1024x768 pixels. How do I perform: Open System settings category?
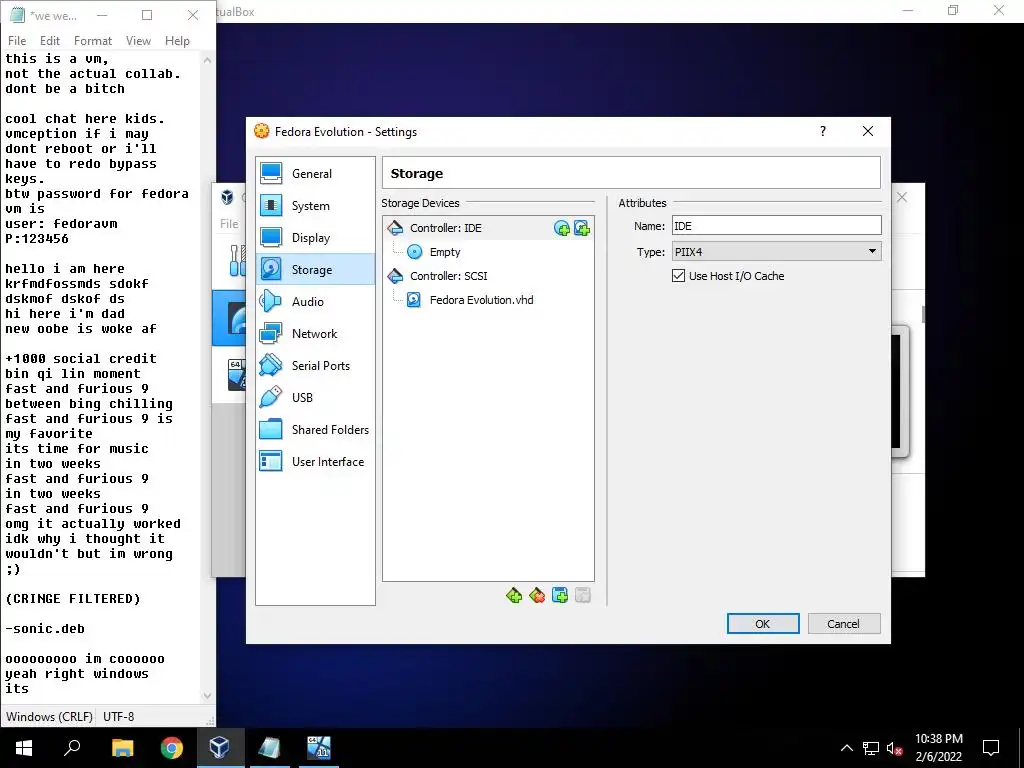pos(315,206)
